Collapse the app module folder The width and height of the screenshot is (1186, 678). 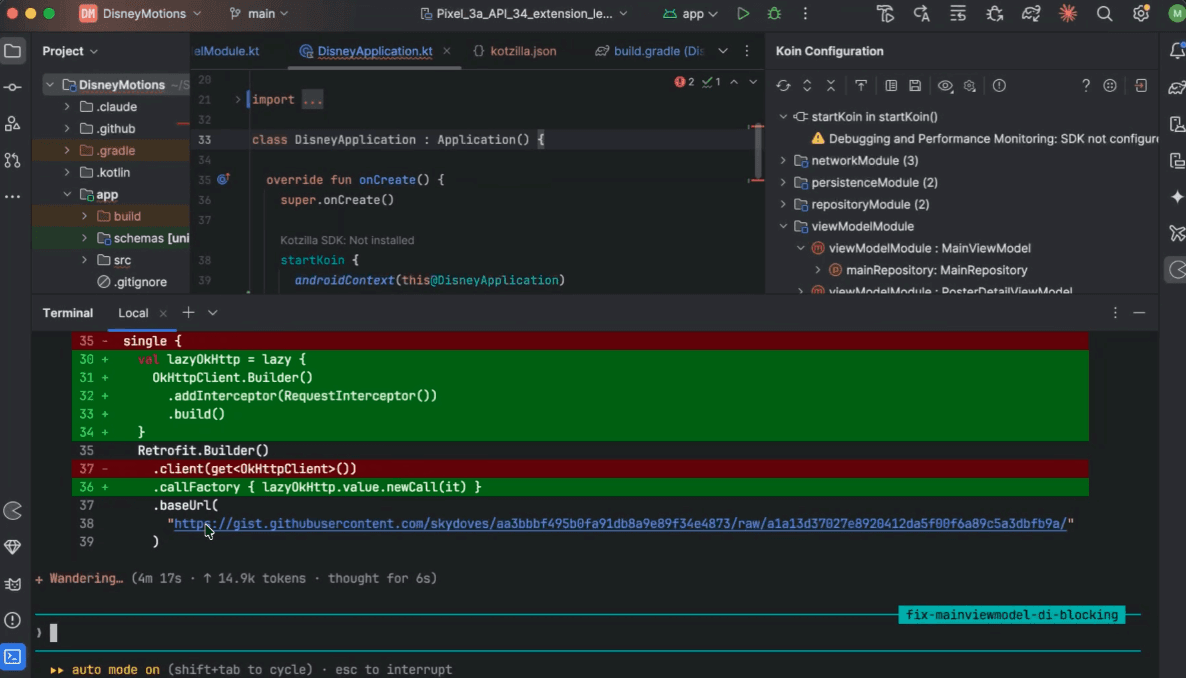pos(67,194)
